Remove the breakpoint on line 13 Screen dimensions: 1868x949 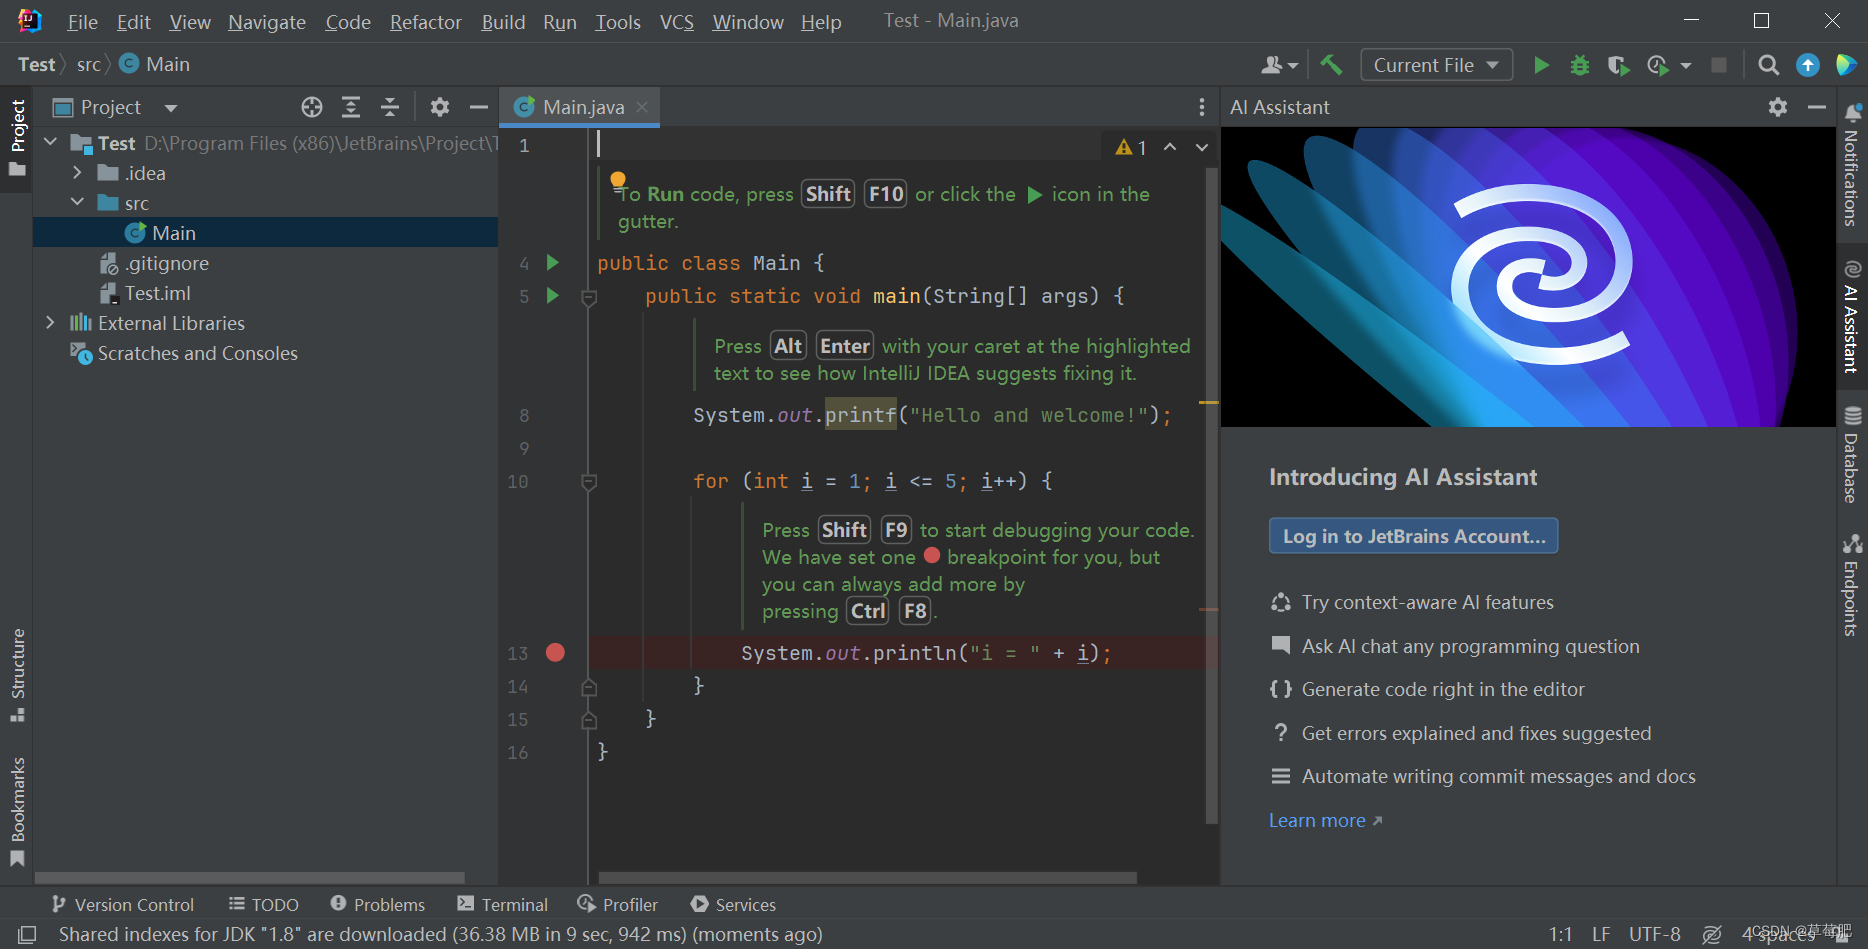tap(556, 652)
